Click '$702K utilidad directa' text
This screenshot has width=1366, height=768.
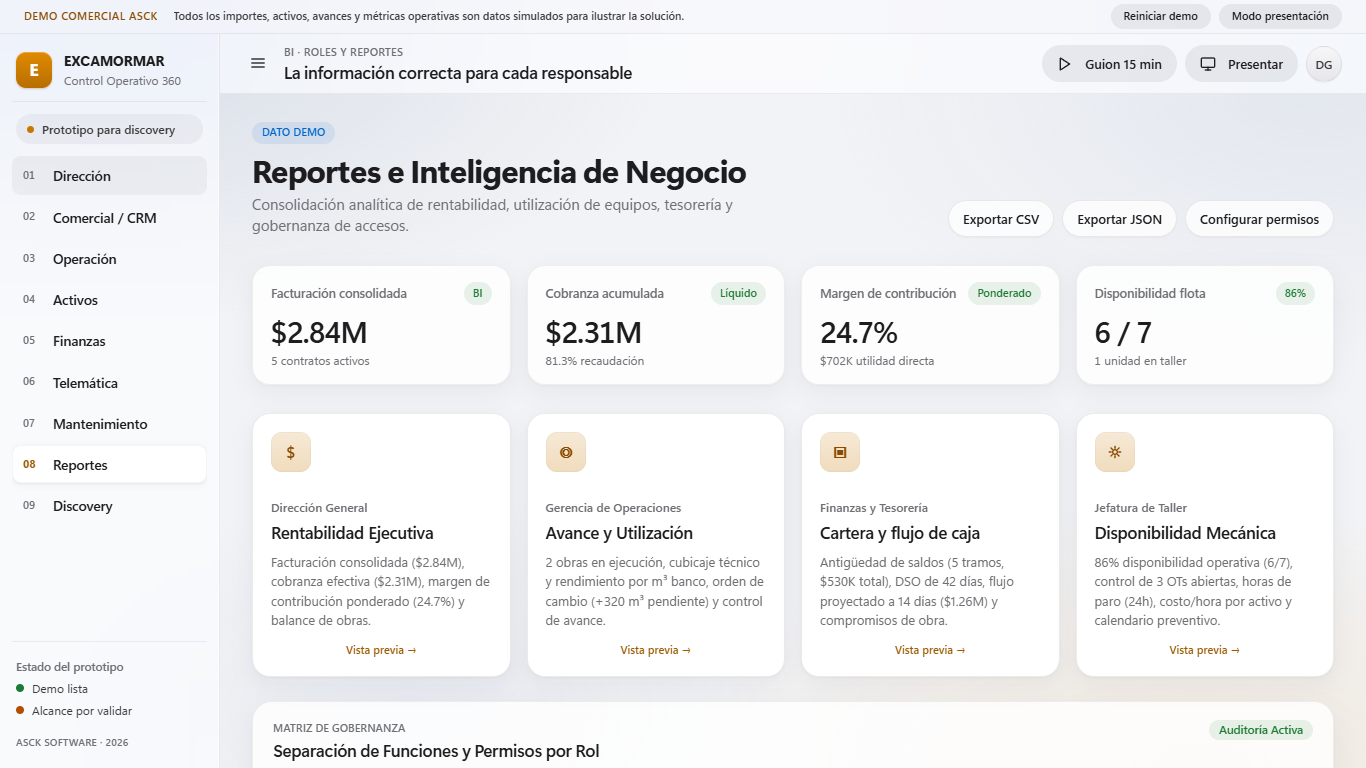coord(877,361)
